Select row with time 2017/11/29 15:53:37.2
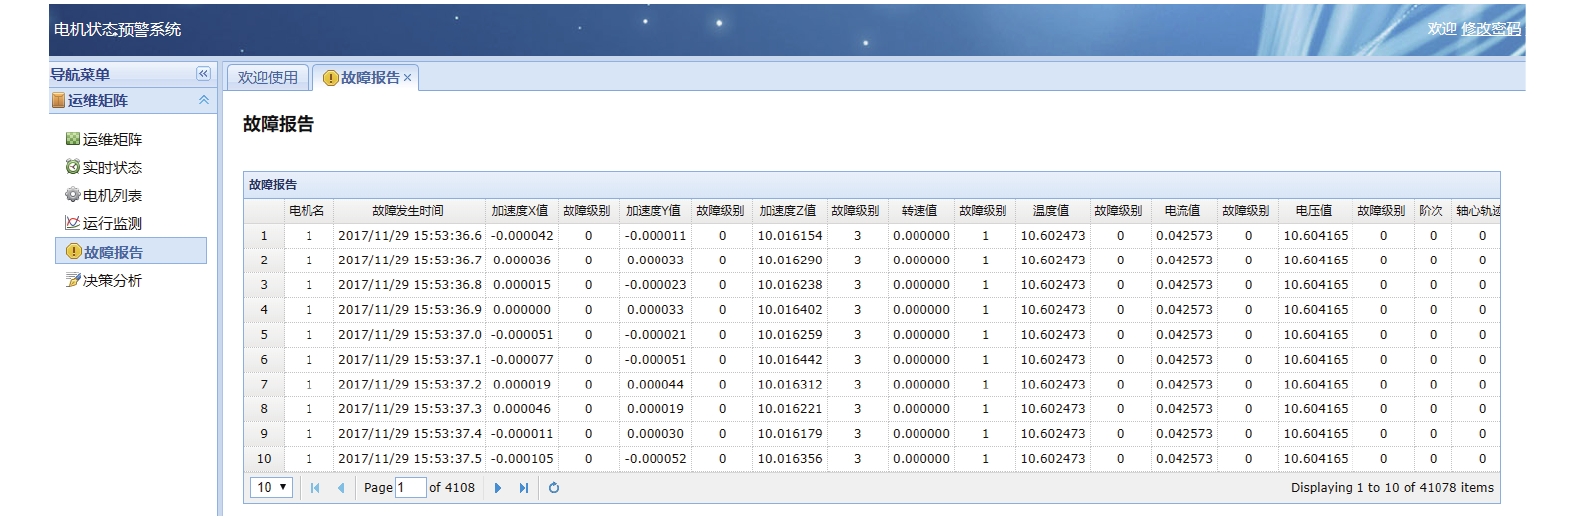1575x520 pixels. click(872, 384)
